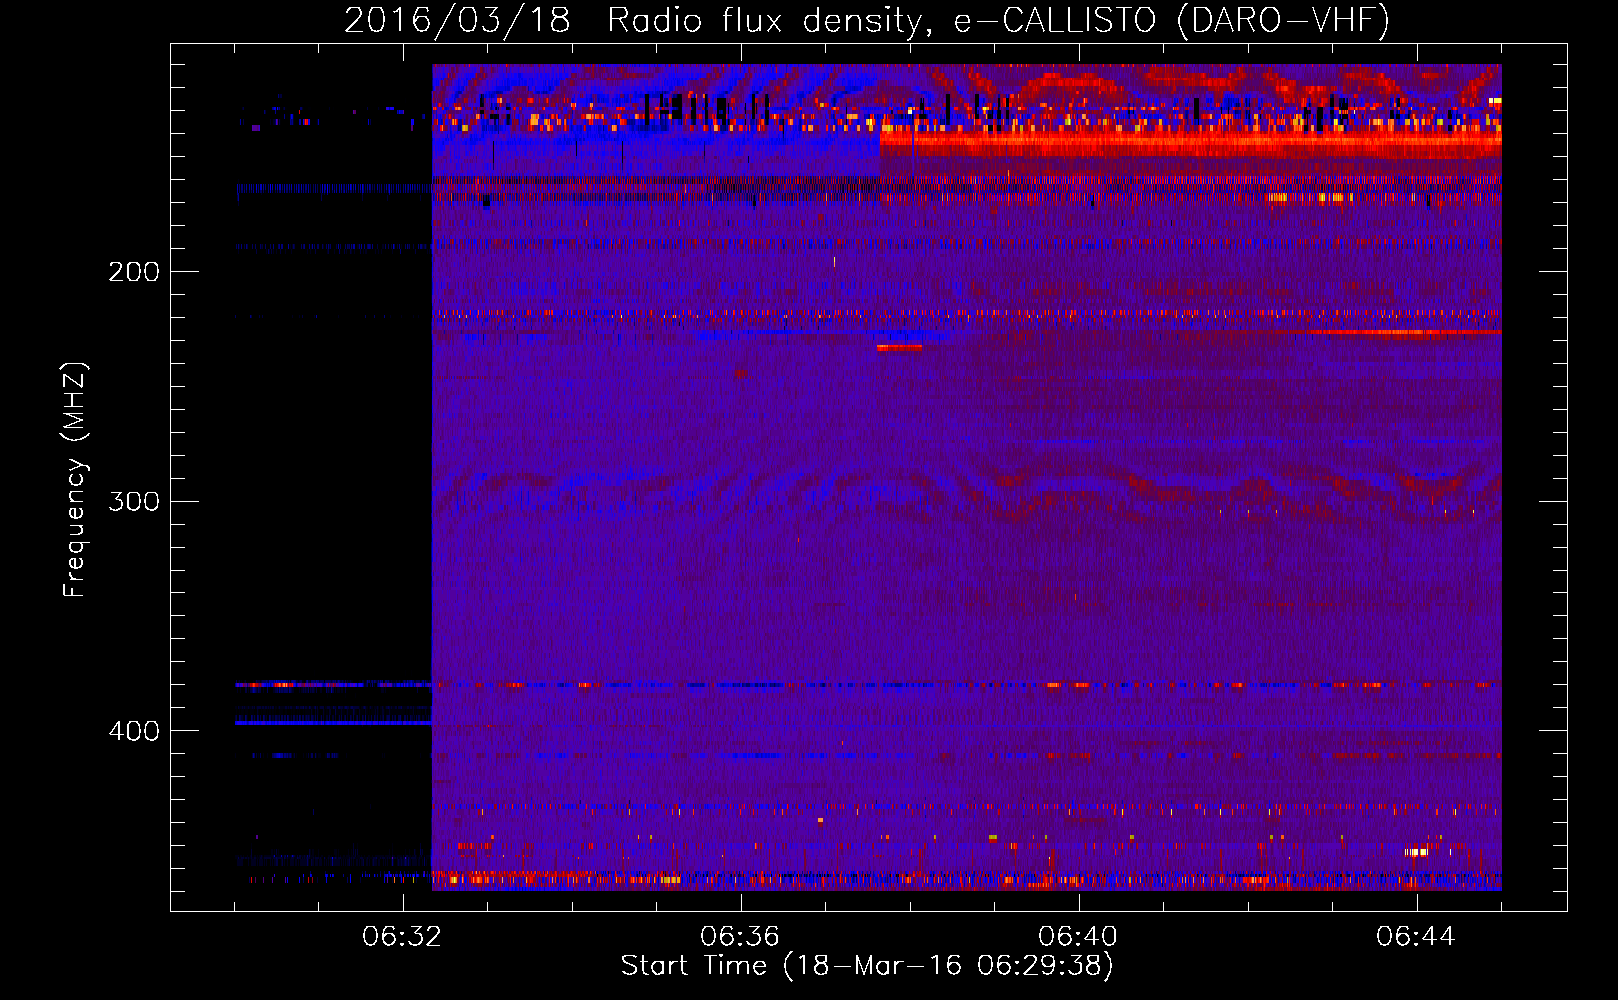The height and width of the screenshot is (1000, 1618).
Task: Click the bright red-orange emission band near top right
Action: tap(1190, 144)
